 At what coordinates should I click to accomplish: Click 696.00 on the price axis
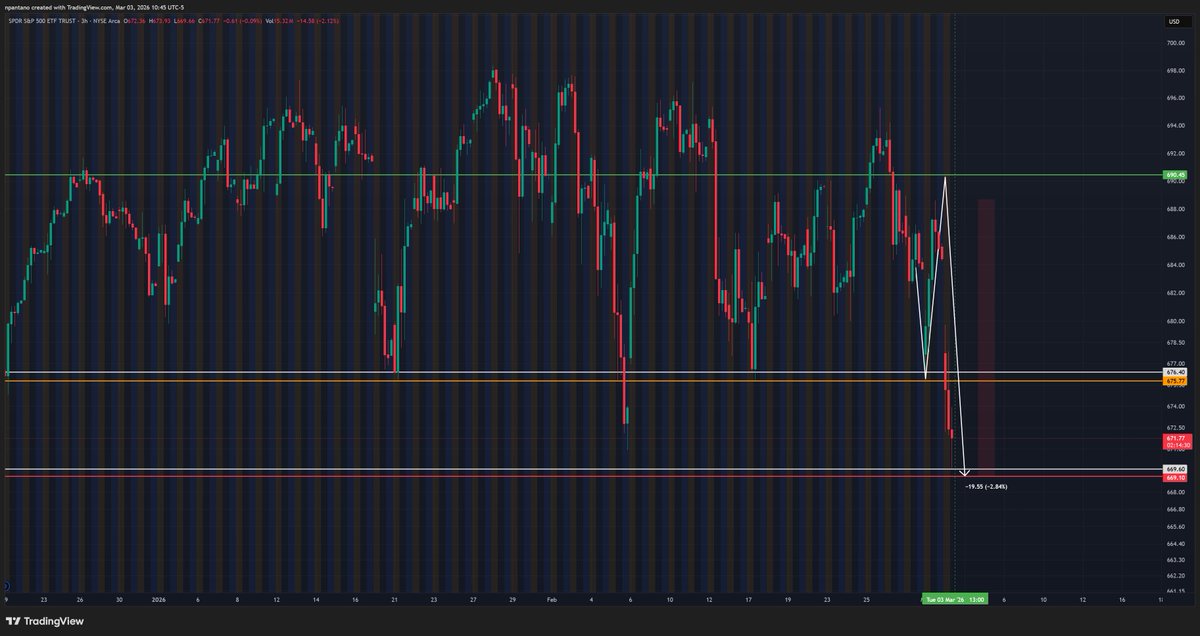[1175, 99]
